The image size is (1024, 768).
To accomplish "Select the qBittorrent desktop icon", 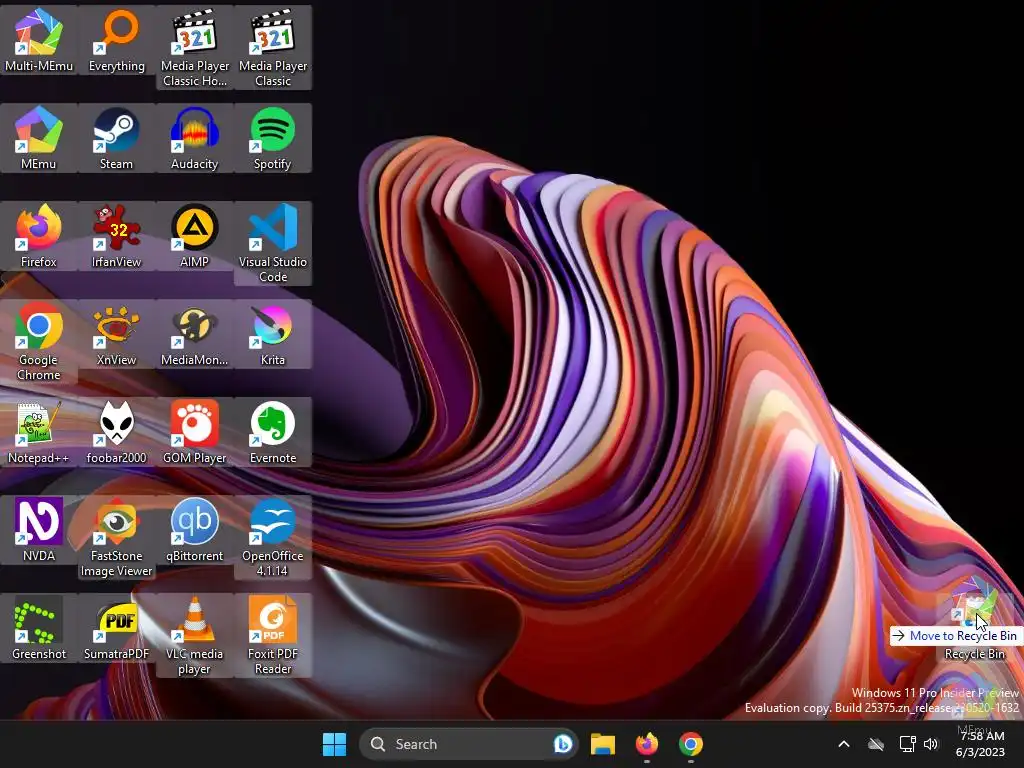I will [195, 530].
